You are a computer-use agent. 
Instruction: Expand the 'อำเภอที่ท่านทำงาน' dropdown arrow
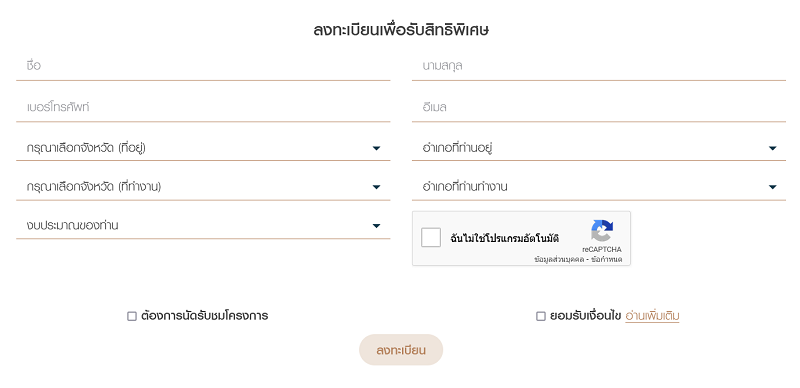point(772,187)
